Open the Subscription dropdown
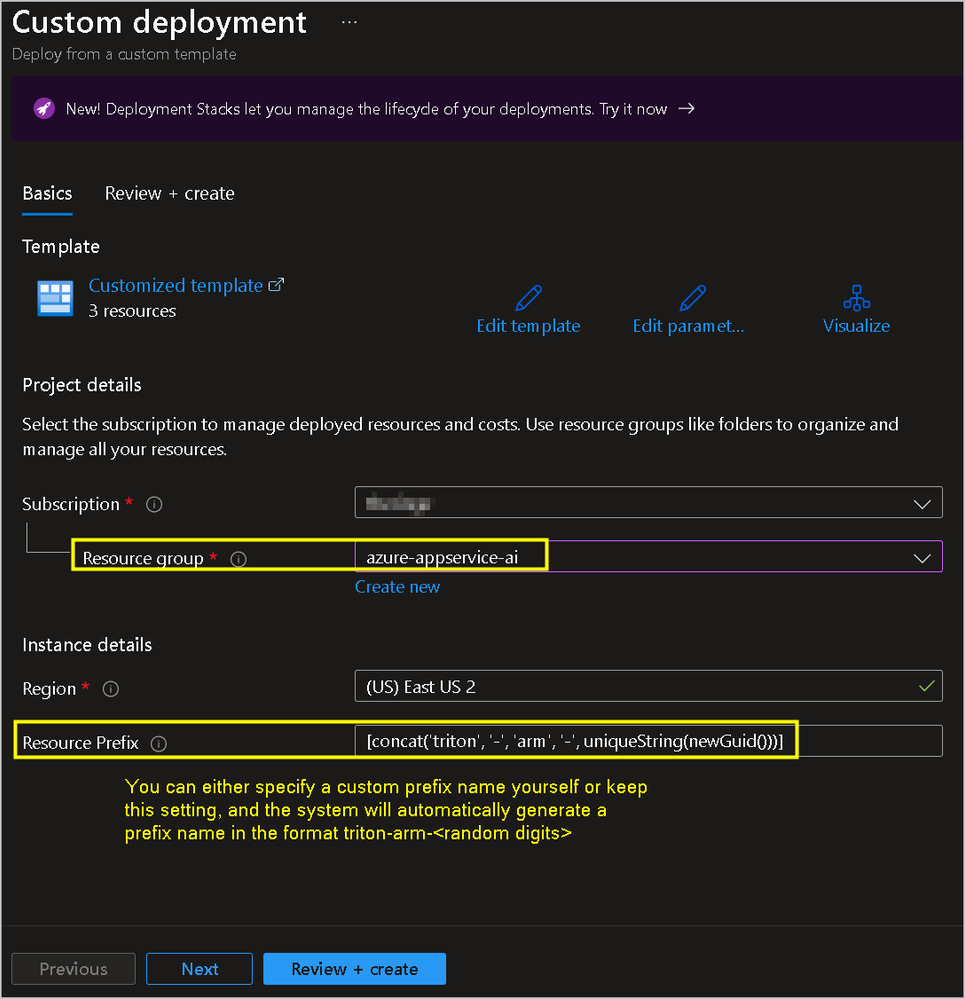 click(648, 503)
